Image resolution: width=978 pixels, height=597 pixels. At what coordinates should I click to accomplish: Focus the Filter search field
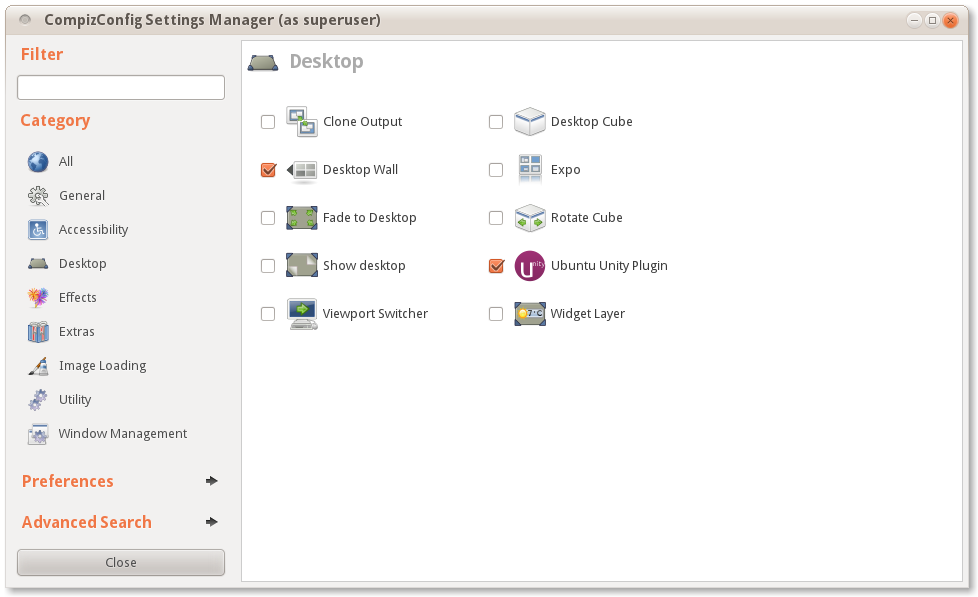coord(121,87)
